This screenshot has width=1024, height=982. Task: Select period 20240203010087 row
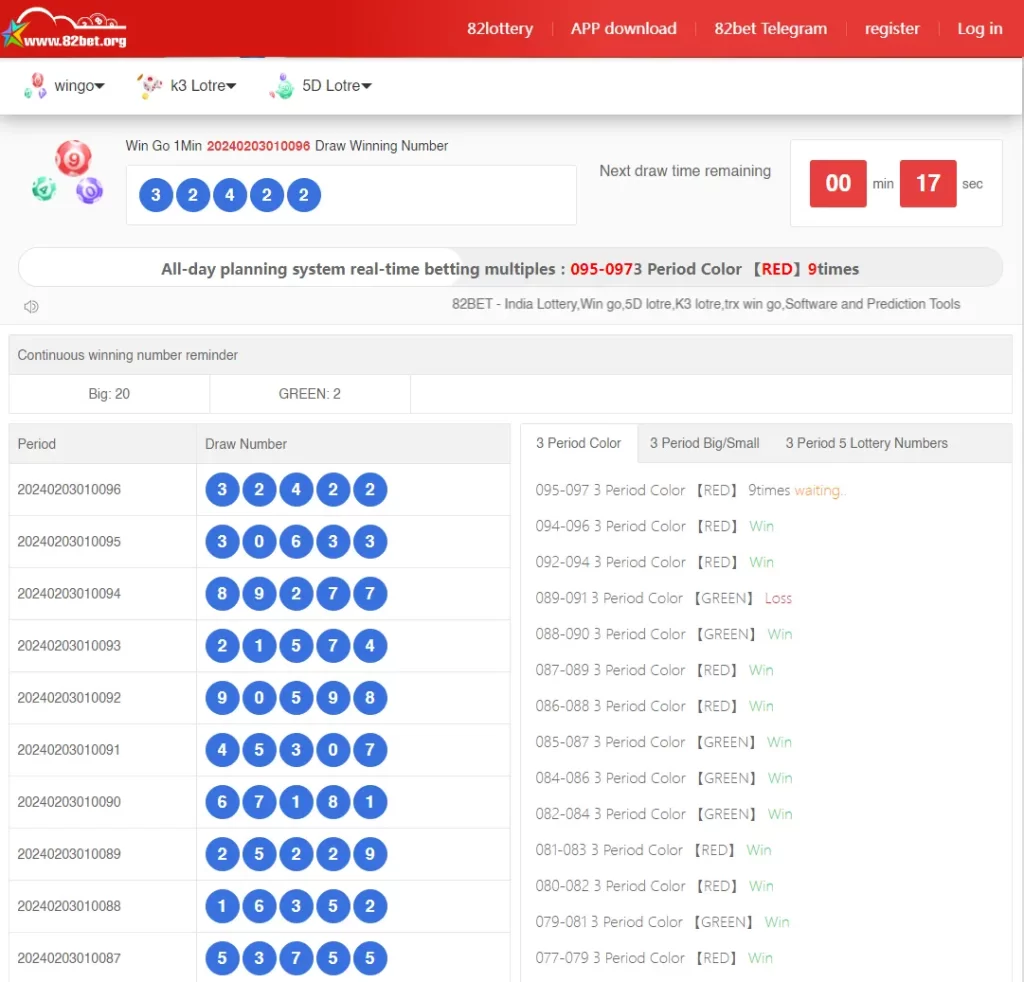click(x=259, y=958)
